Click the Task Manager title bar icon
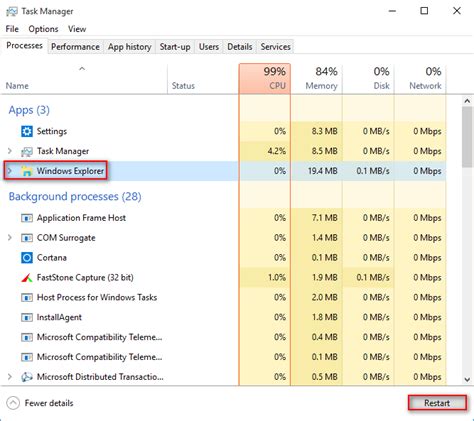This screenshot has width=474, height=421. (x=12, y=12)
